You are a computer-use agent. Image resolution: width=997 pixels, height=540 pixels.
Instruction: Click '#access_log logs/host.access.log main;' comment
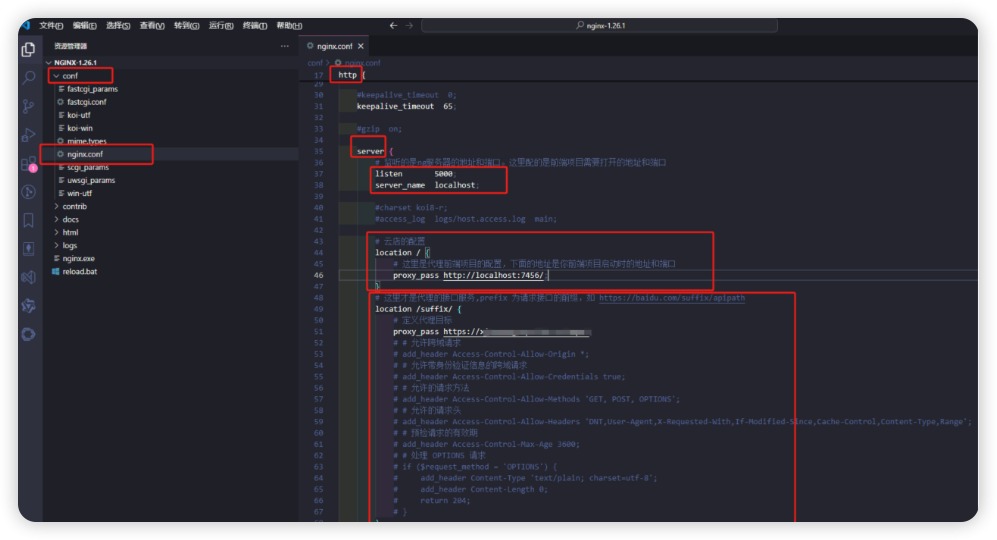pos(465,219)
